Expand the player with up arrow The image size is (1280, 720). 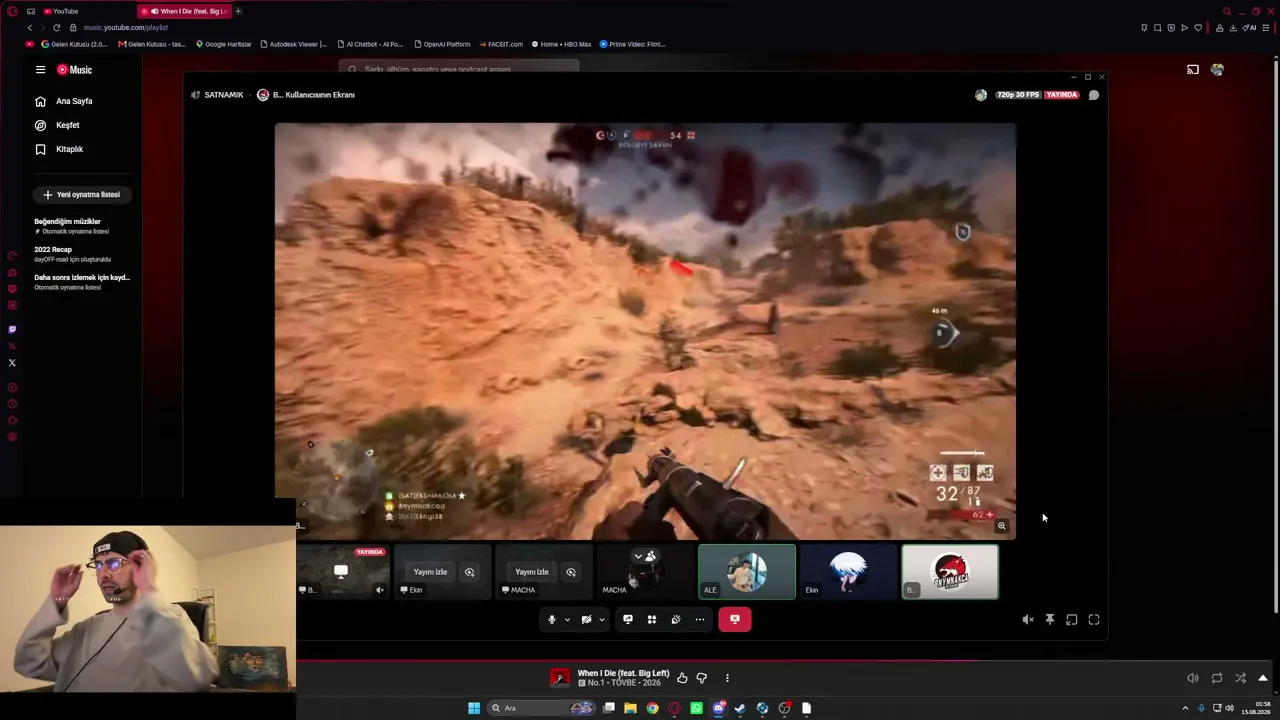pos(1263,678)
